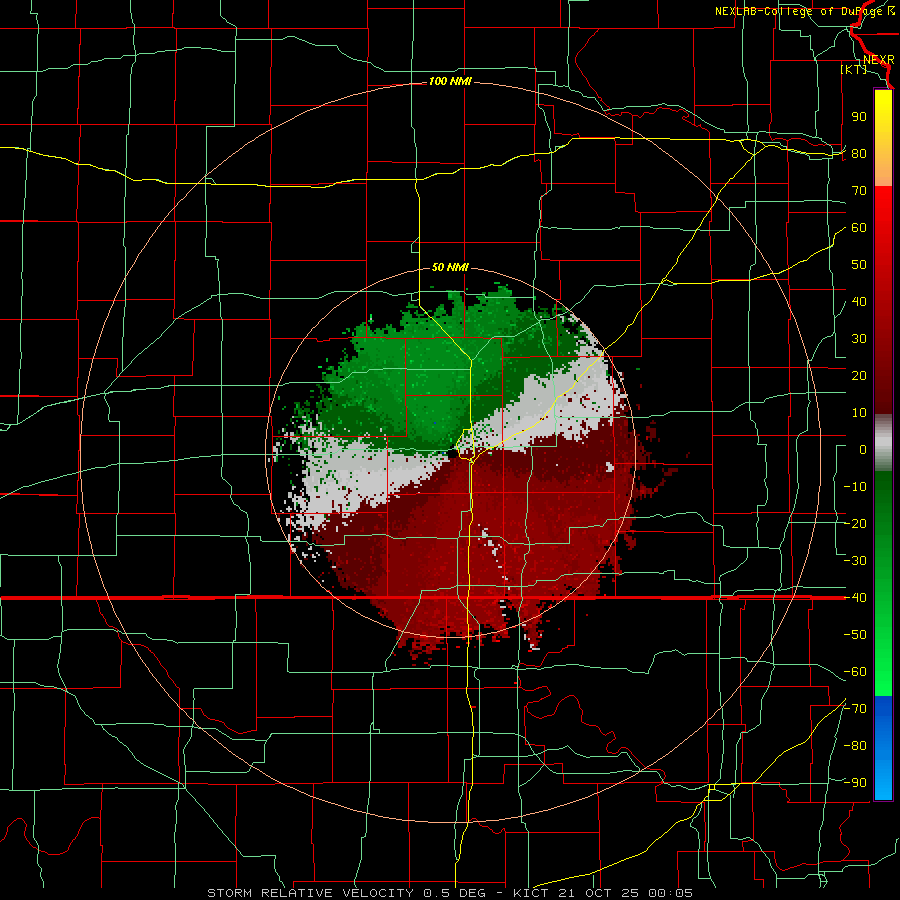Click the "00:05" time in caption
Image resolution: width=900 pixels, height=900 pixels.
[x=670, y=893]
